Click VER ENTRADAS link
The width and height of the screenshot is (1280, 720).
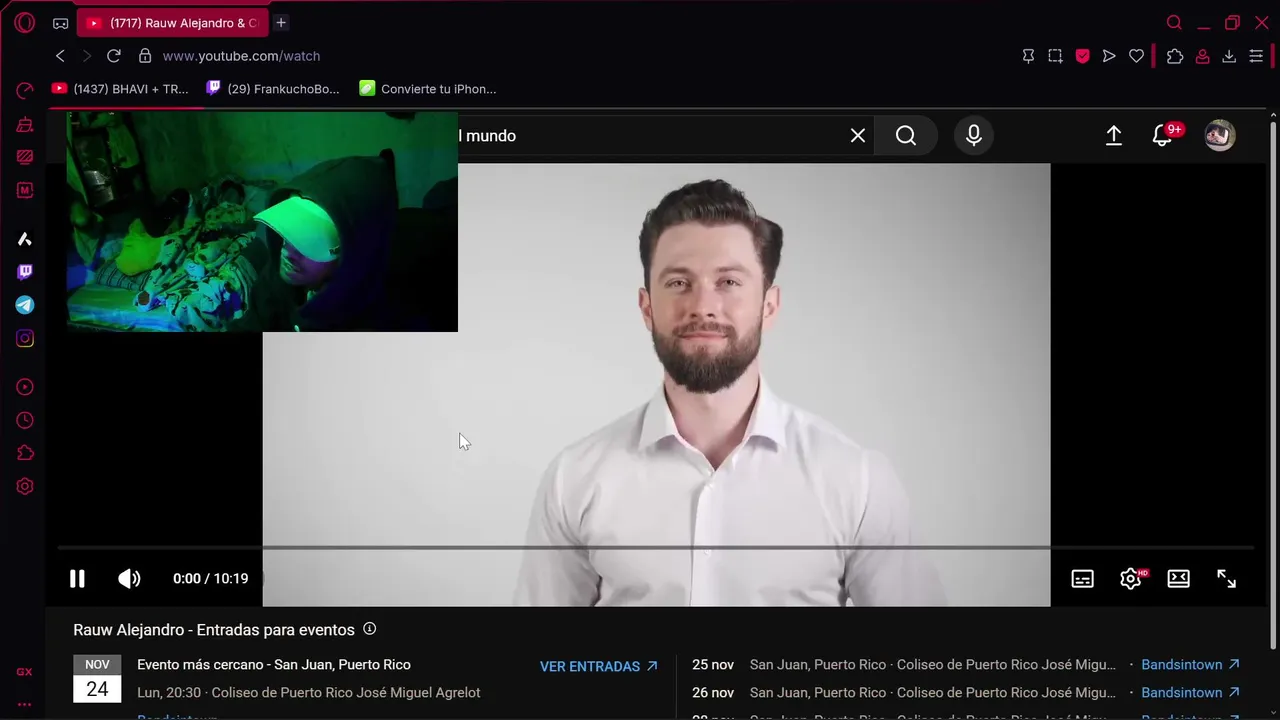[599, 666]
